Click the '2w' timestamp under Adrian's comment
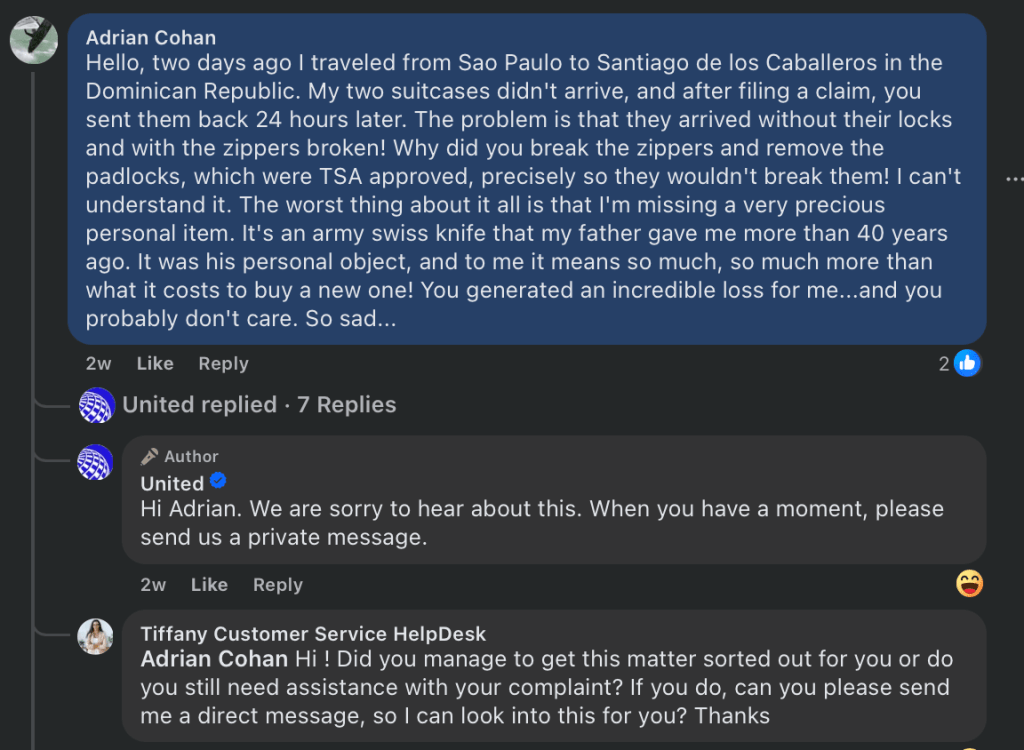 (99, 364)
